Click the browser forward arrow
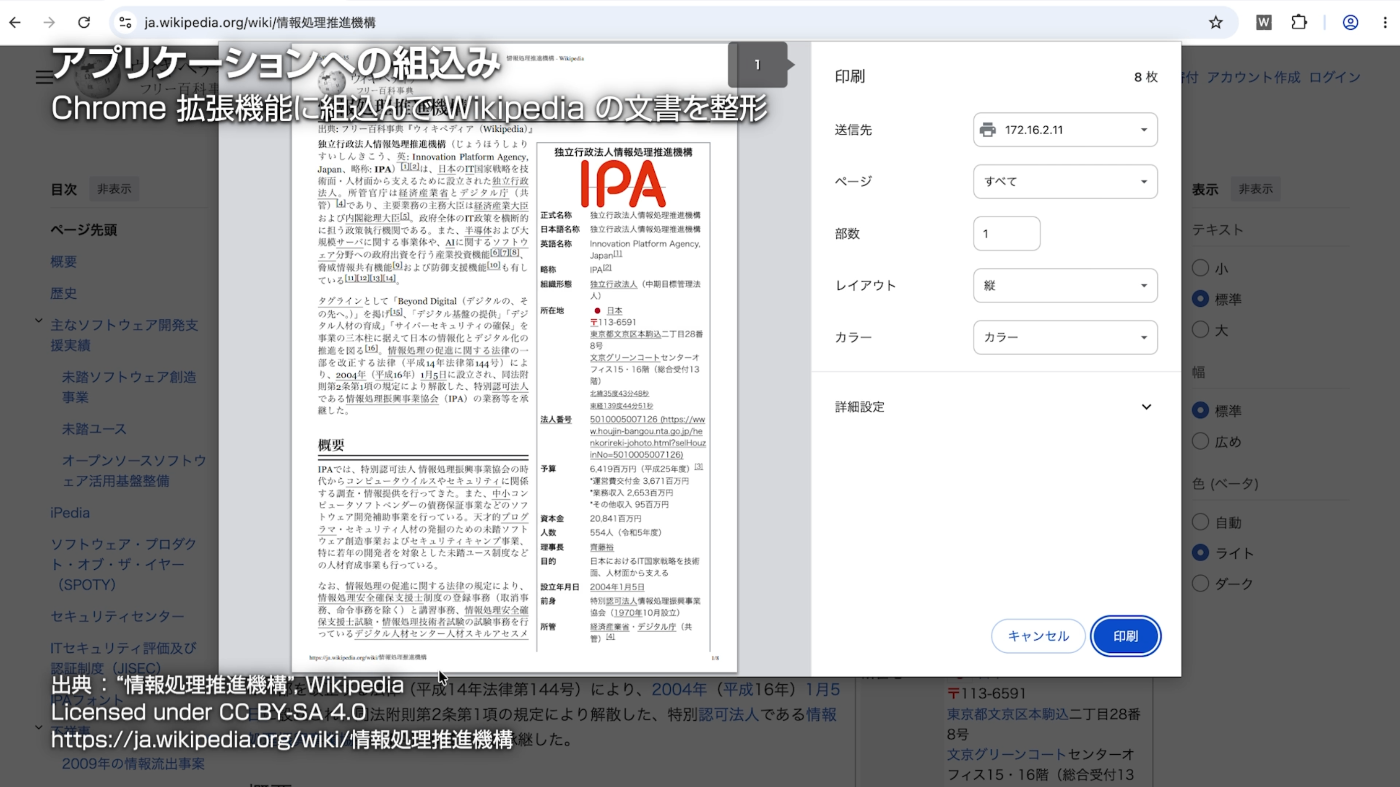The height and width of the screenshot is (787, 1400). click(x=50, y=22)
